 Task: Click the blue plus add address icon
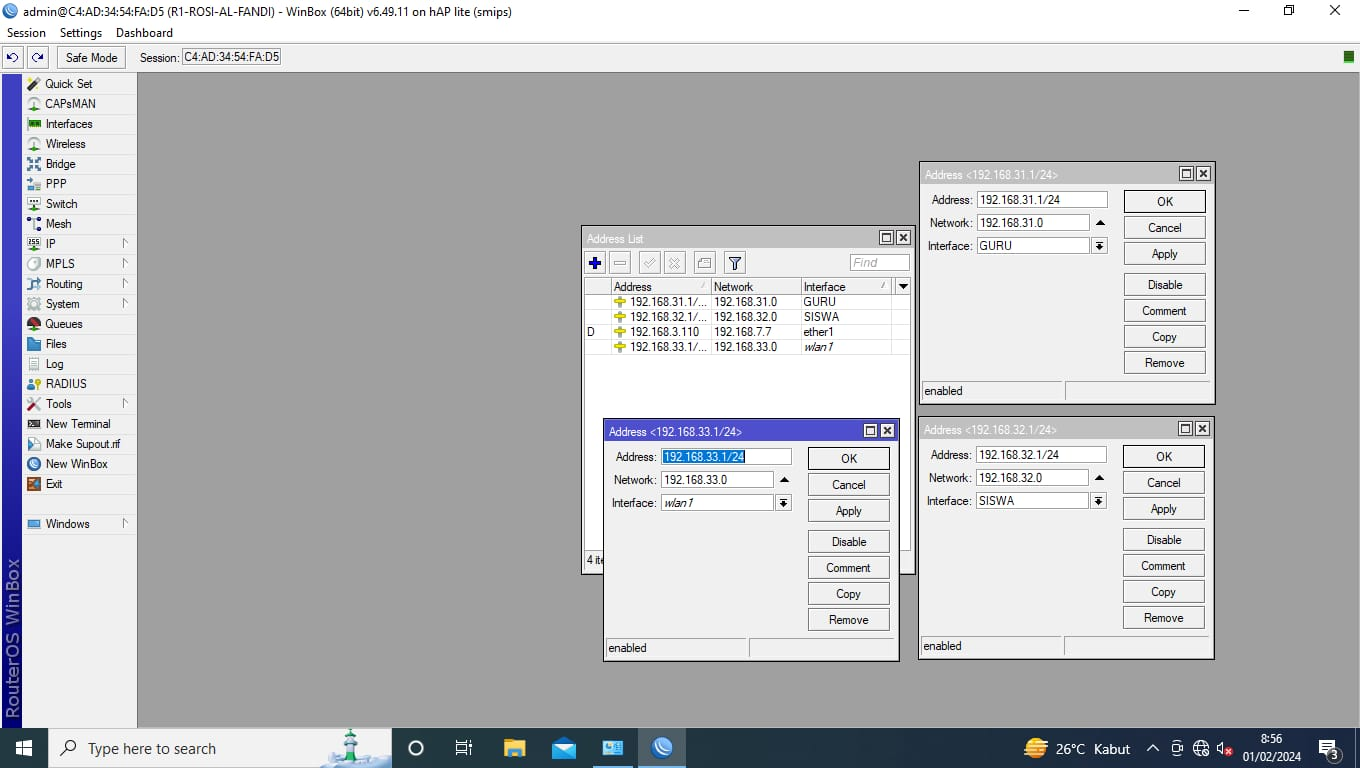pos(595,263)
